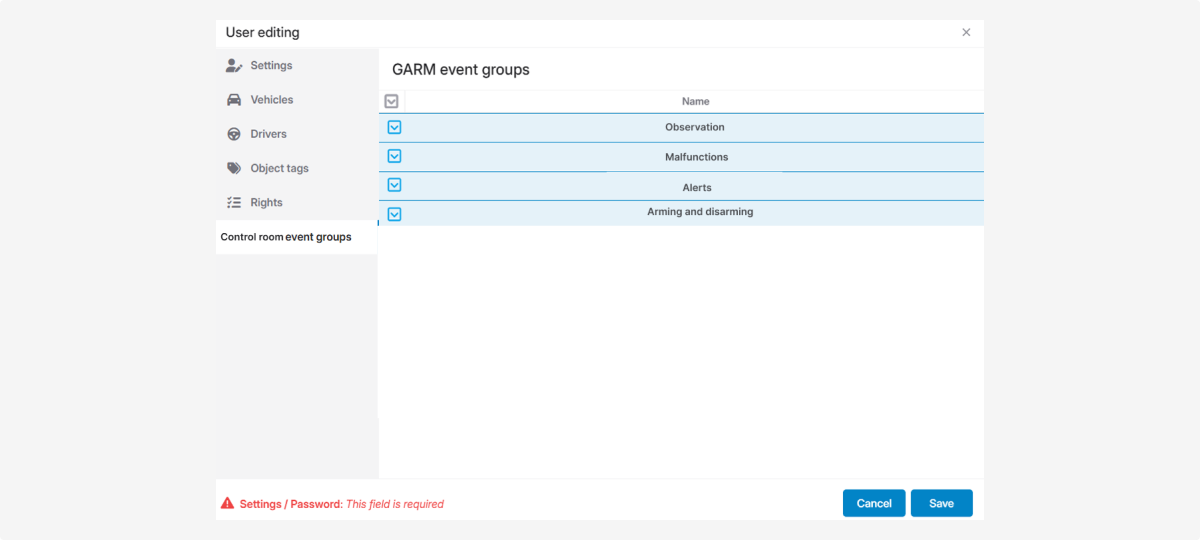1200x540 pixels.
Task: Click the red warning triangle icon
Action: (228, 504)
